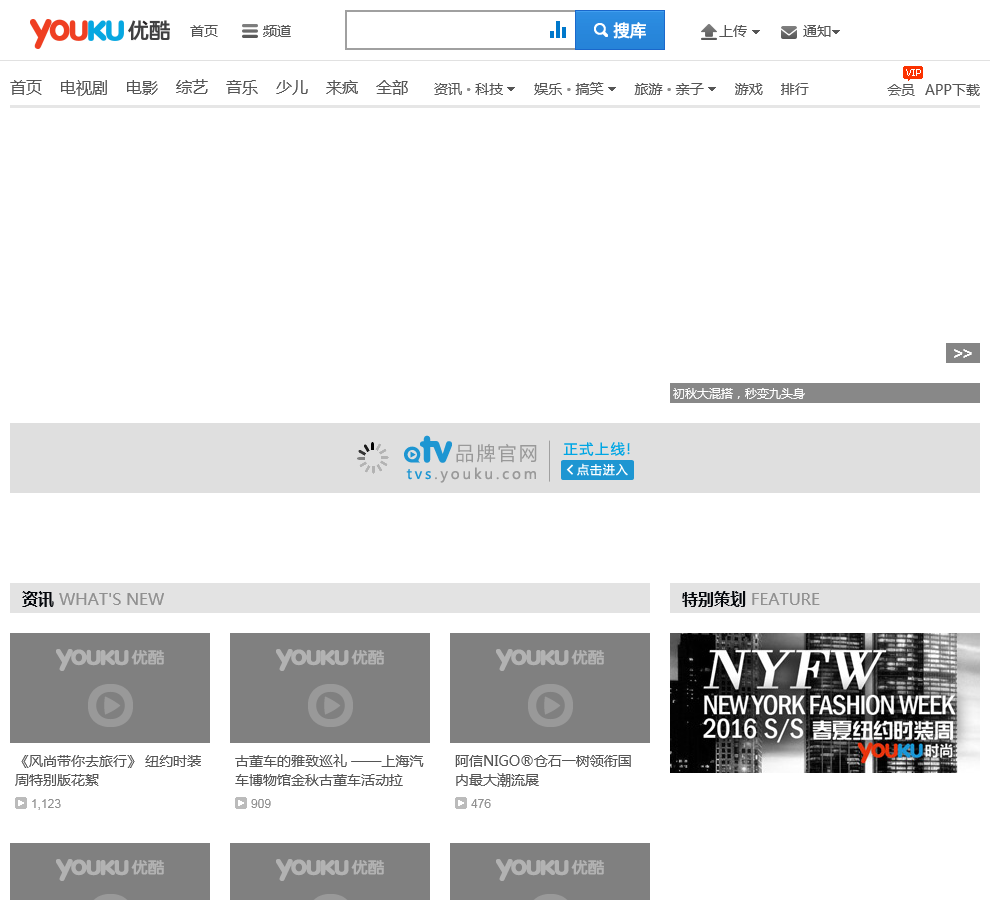Click the >> next slide button
This screenshot has width=990, height=900.
(x=962, y=353)
